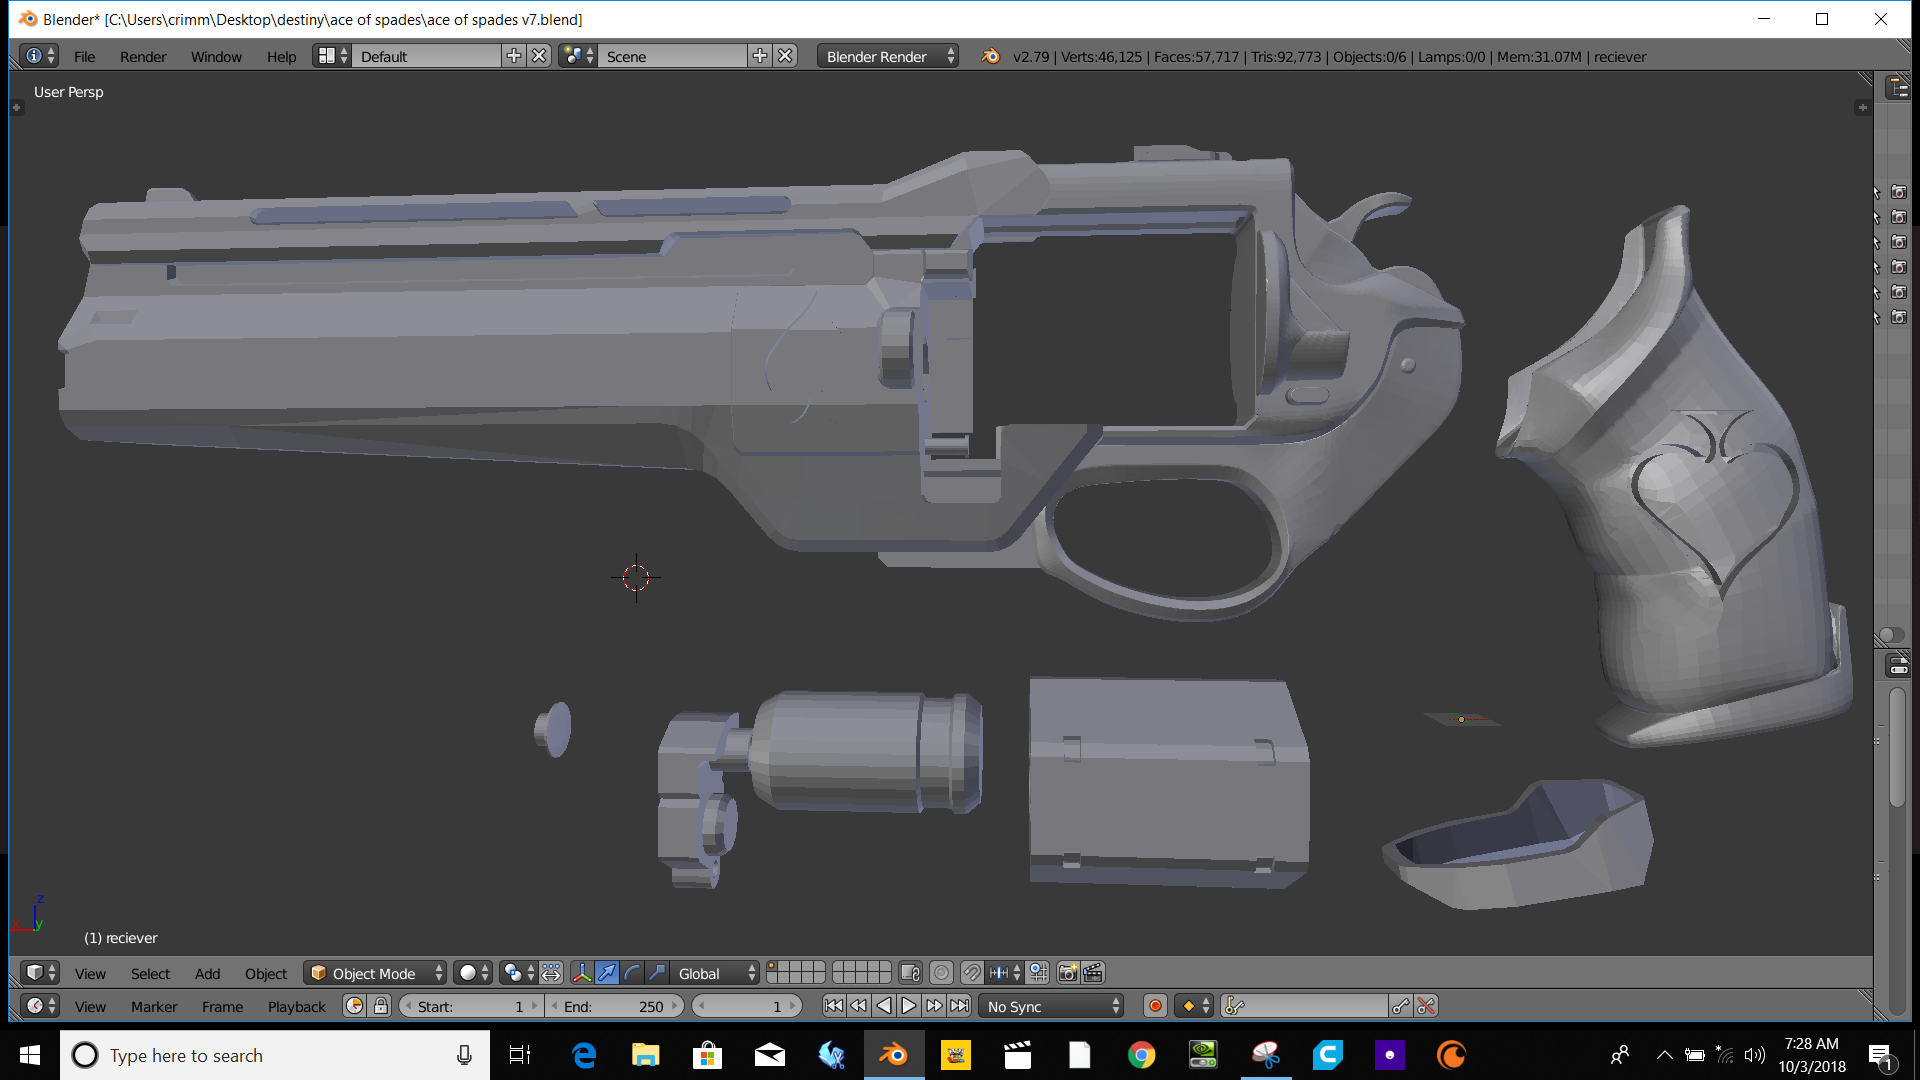Image resolution: width=1920 pixels, height=1080 pixels.
Task: Click the Start frame field
Action: click(470, 1006)
